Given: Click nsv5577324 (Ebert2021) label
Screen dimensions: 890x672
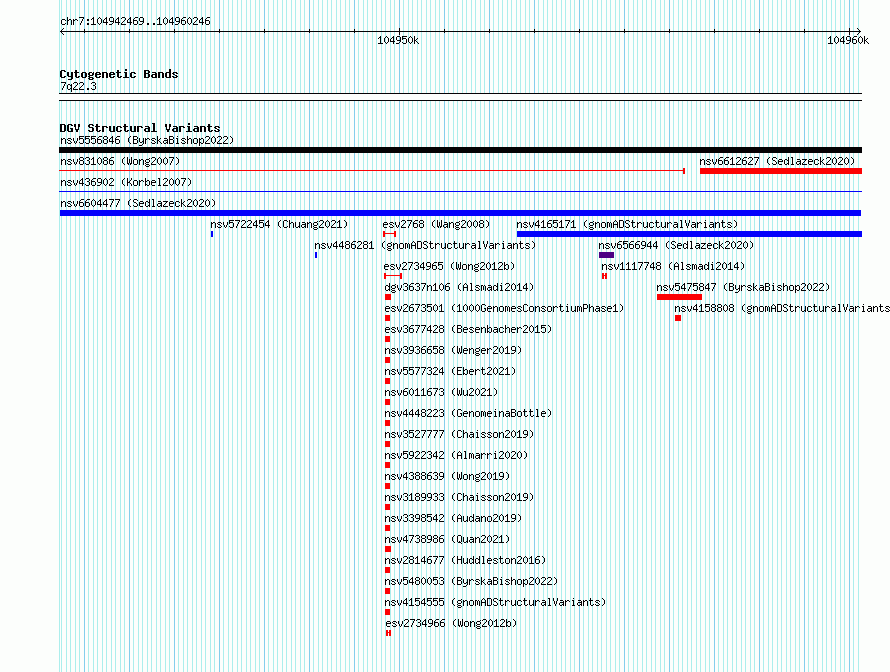Looking at the screenshot, I should [450, 371].
